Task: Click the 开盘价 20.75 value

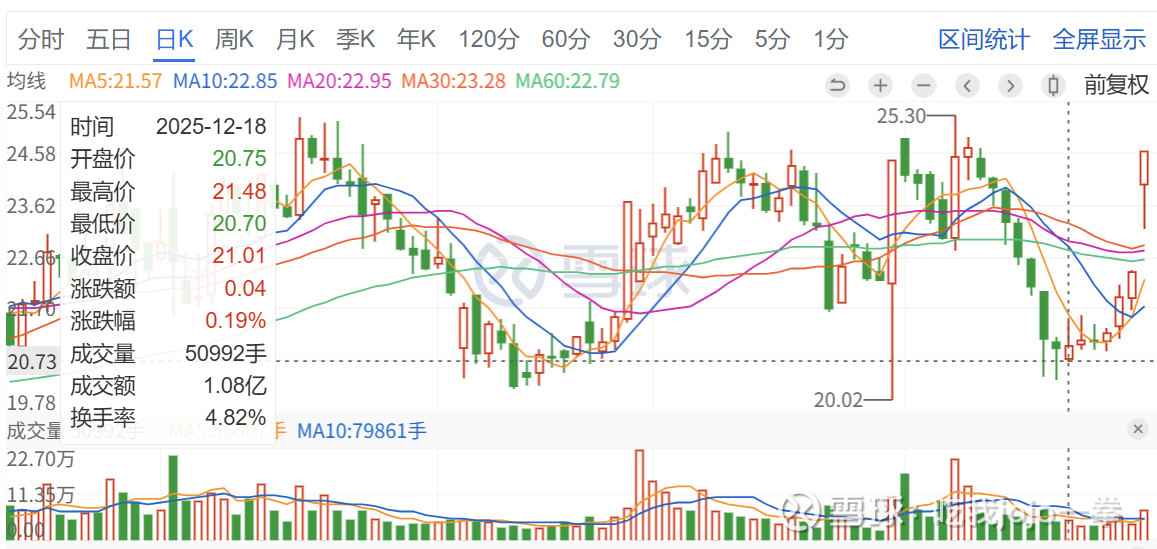Action: 239,159
